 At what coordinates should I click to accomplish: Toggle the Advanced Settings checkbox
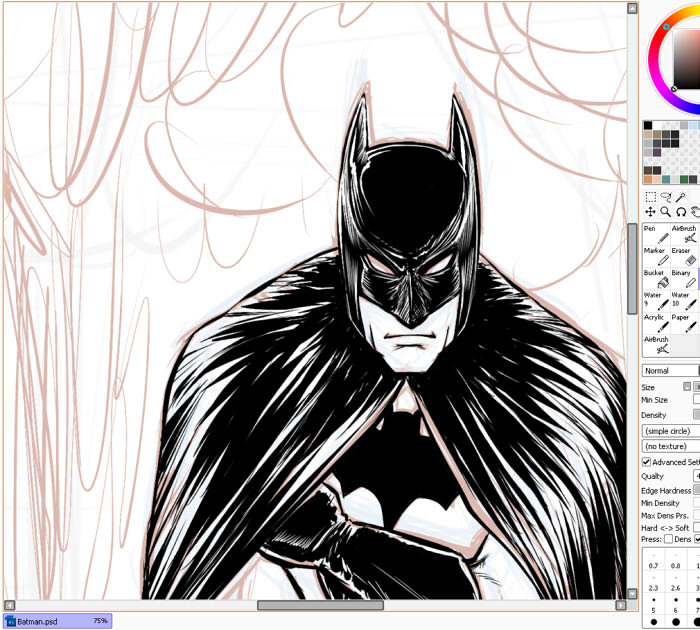646,462
